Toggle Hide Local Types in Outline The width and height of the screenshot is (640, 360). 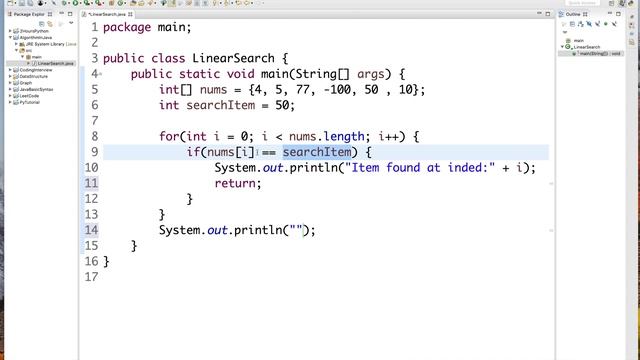614,24
